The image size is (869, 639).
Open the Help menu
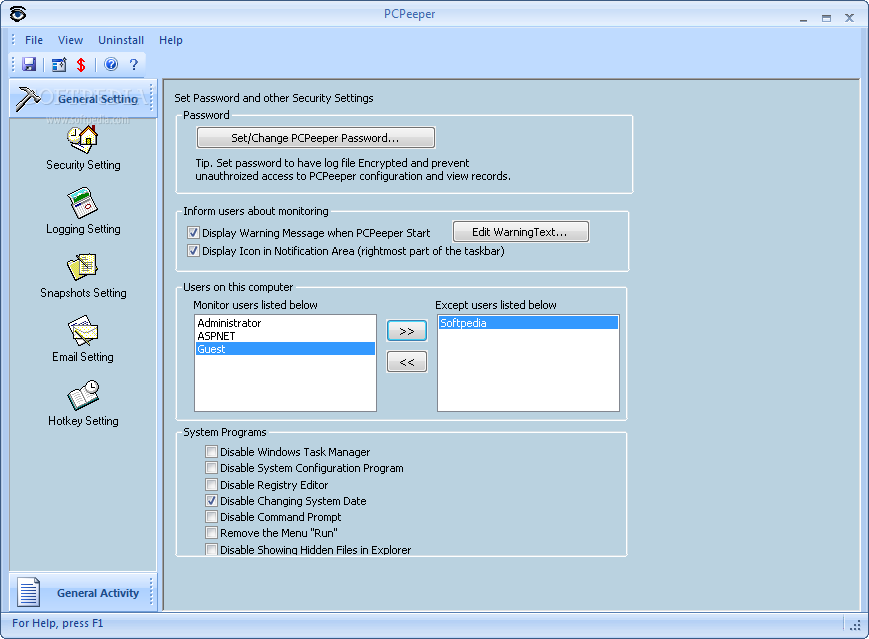171,40
